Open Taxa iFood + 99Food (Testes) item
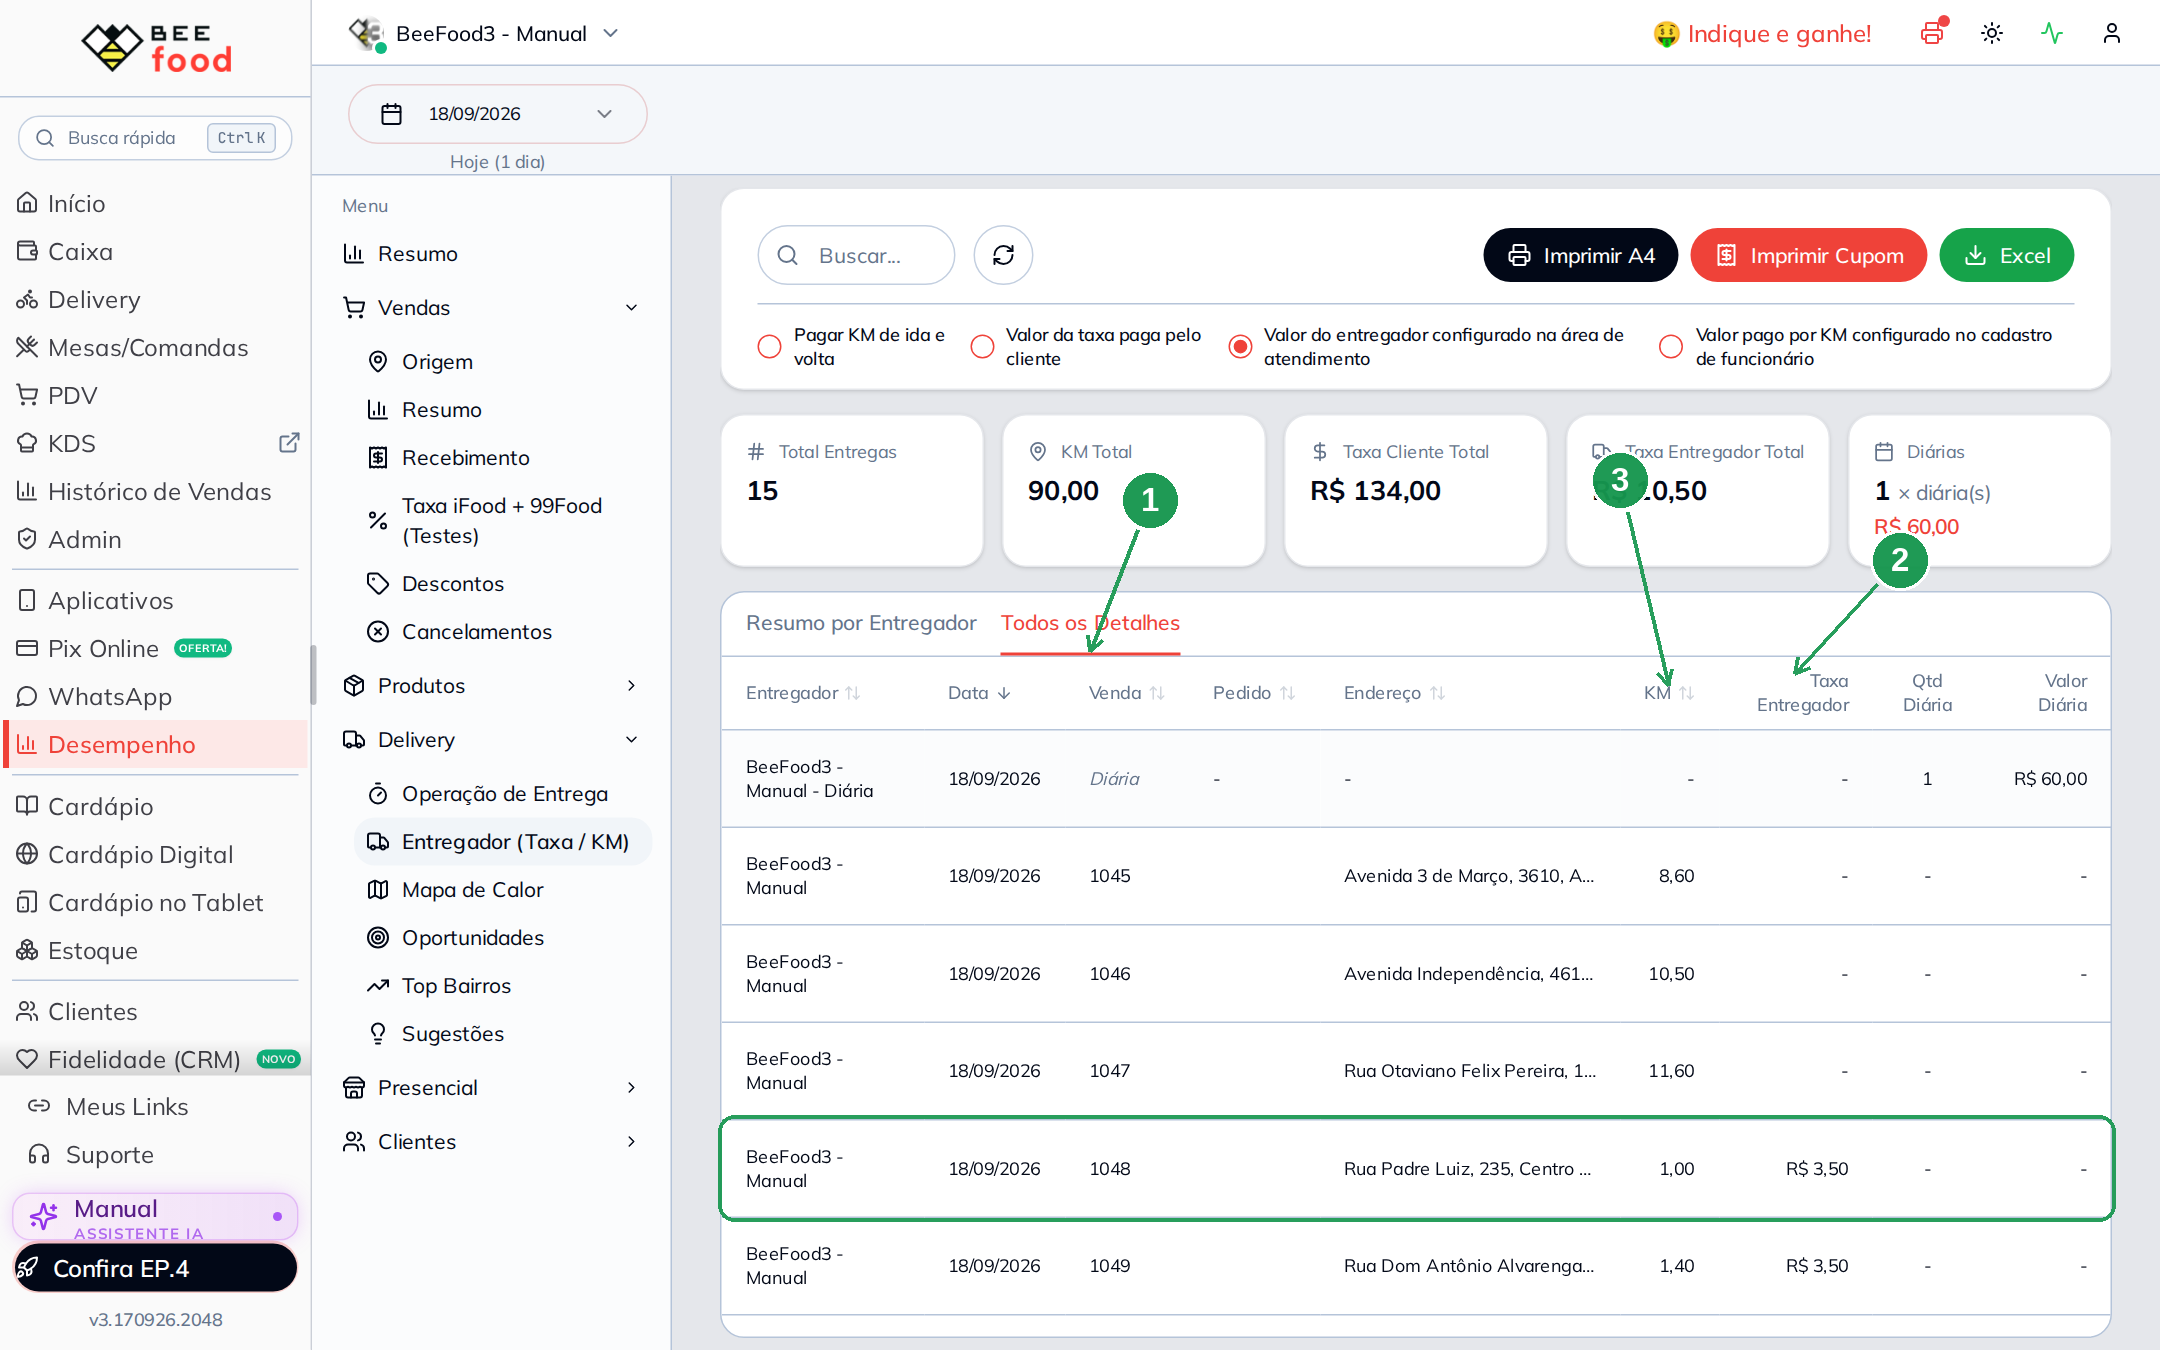 [x=503, y=521]
